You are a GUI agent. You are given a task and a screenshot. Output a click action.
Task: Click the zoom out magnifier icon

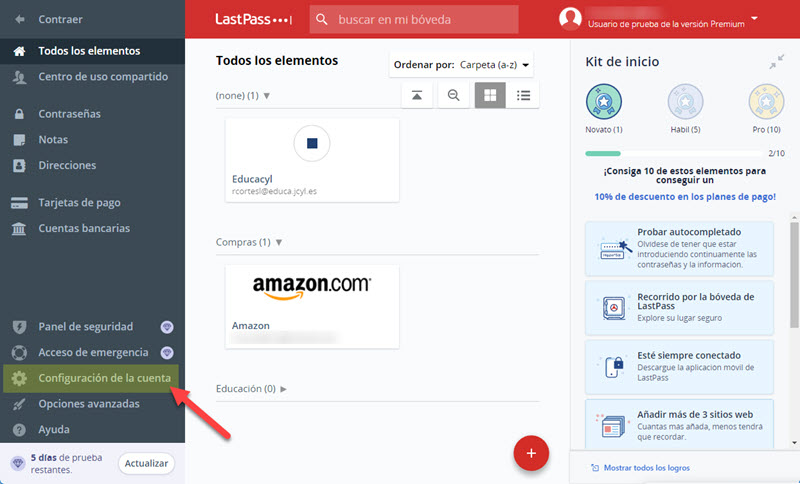click(453, 95)
